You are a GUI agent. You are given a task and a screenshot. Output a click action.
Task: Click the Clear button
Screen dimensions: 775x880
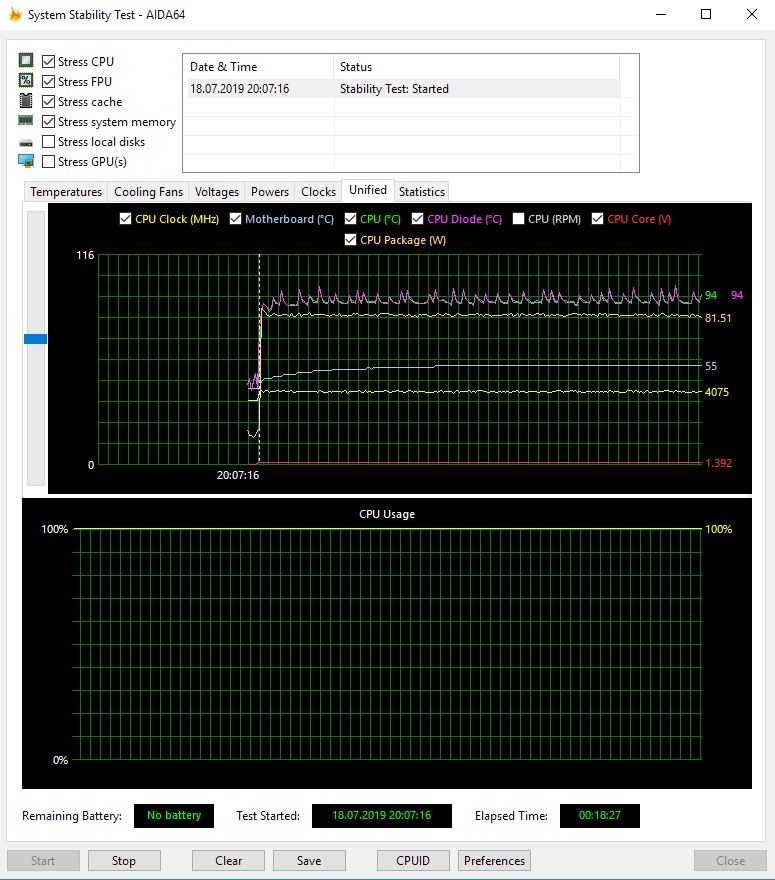pyautogui.click(x=228, y=860)
